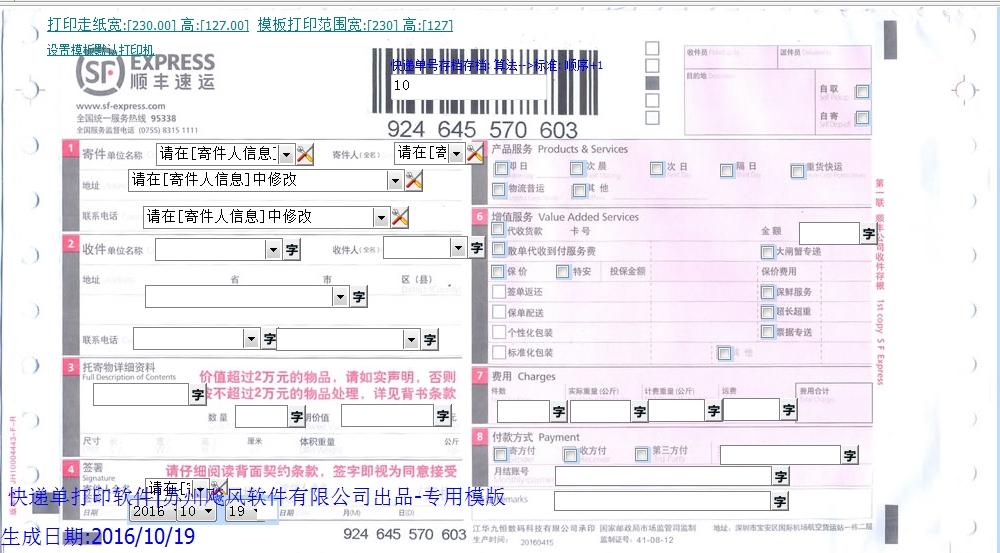Image resolution: width=1000 pixels, height=553 pixels.
Task: Enable 保价 checkbox
Action: pyautogui.click(x=498, y=272)
